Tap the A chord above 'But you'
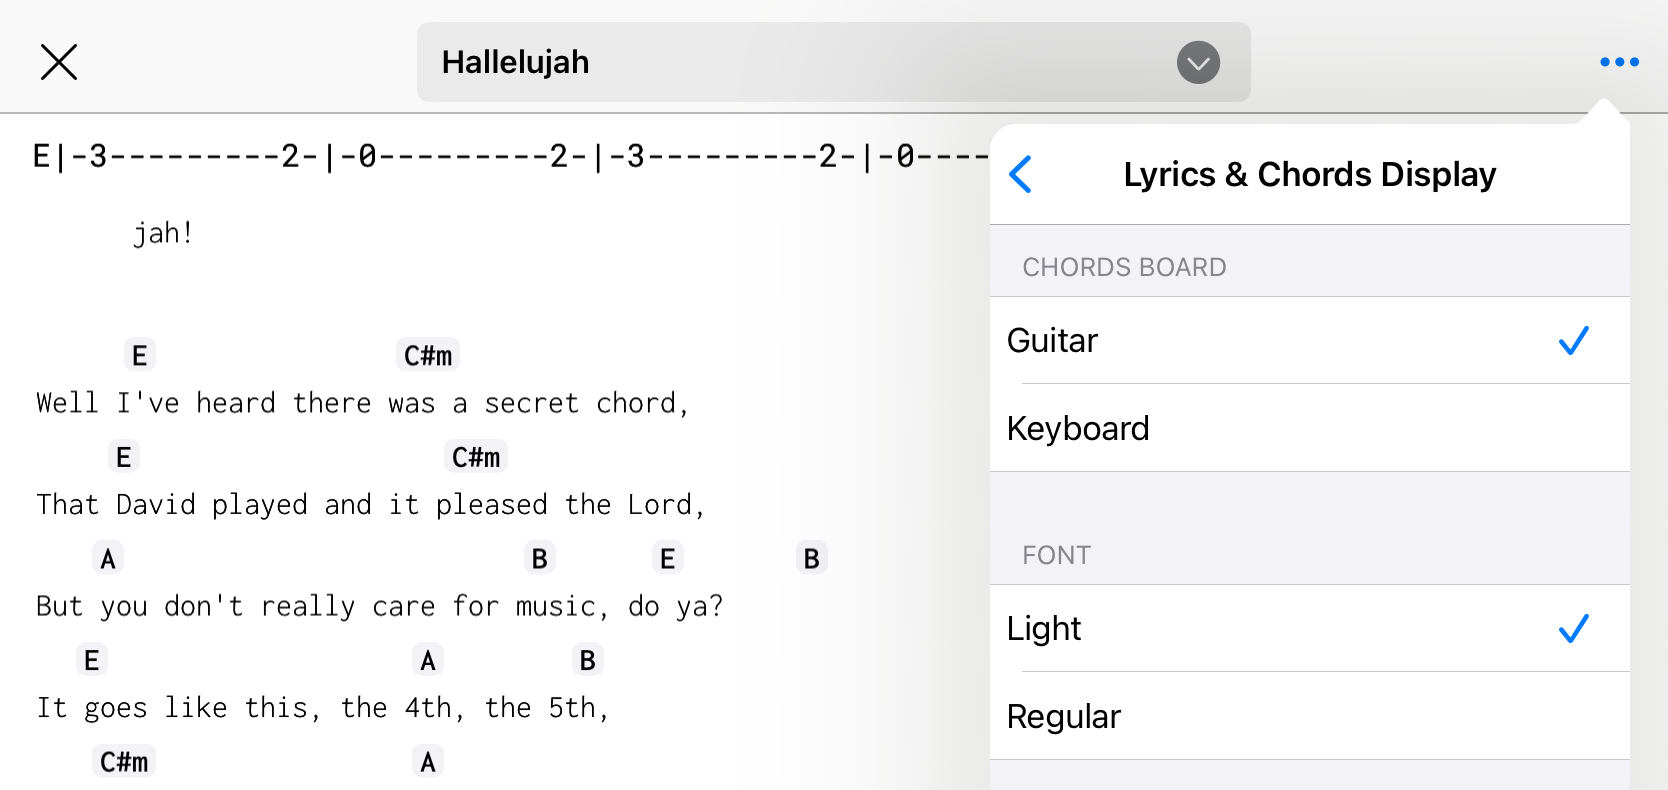Viewport: 1668px width, 790px height. point(108,558)
